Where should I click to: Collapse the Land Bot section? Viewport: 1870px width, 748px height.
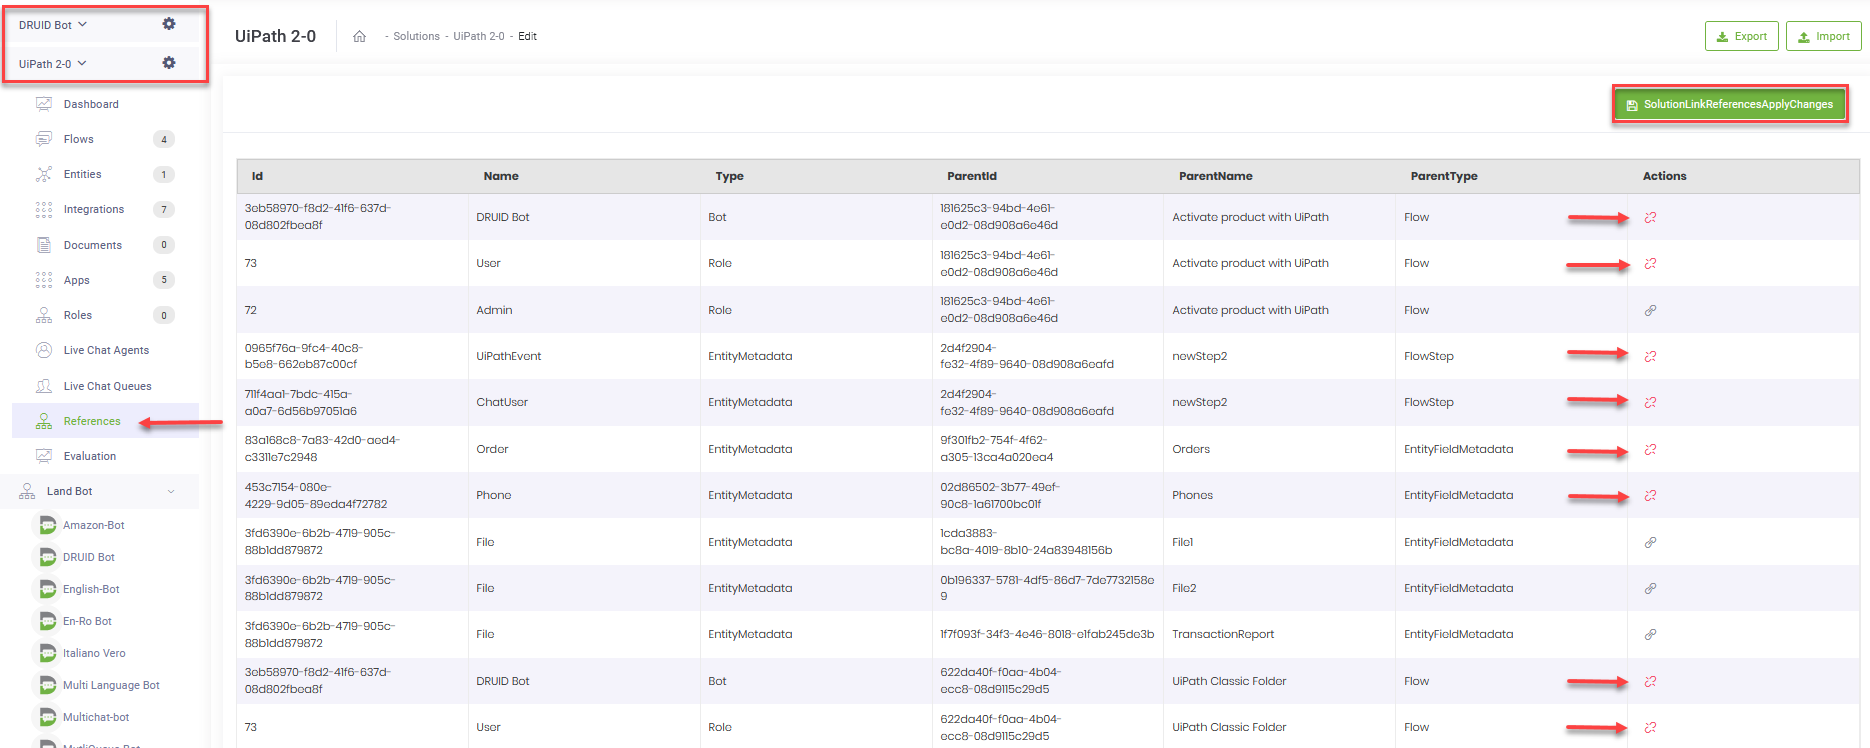[171, 491]
